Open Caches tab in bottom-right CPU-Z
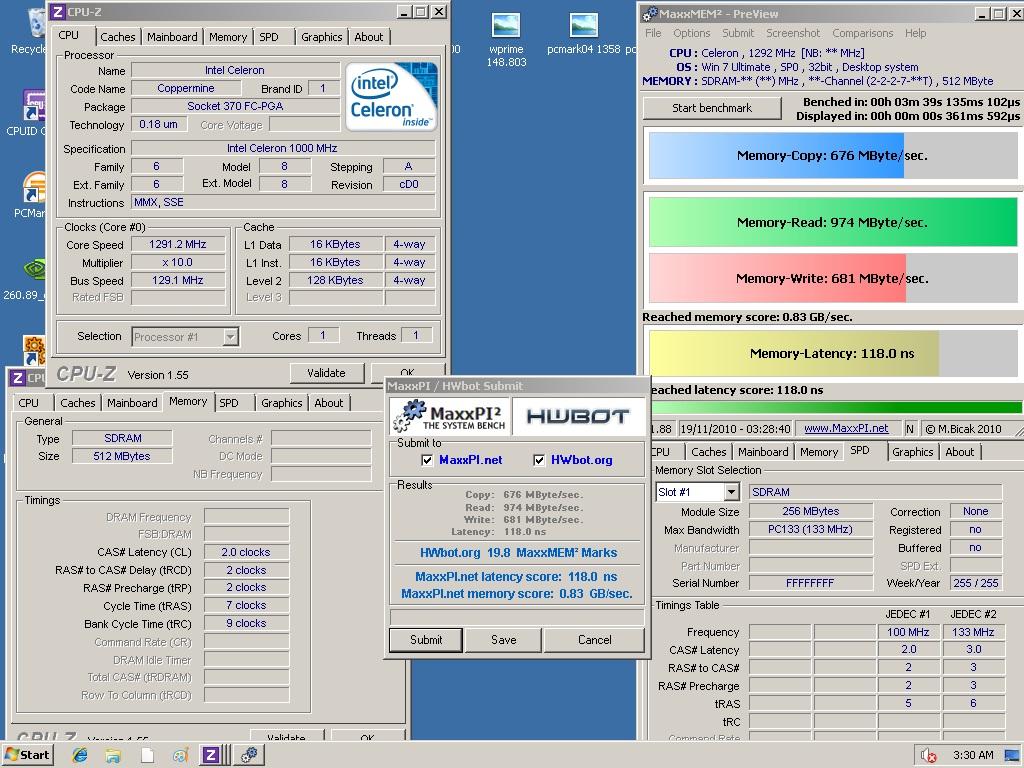This screenshot has height=768, width=1024. point(709,452)
